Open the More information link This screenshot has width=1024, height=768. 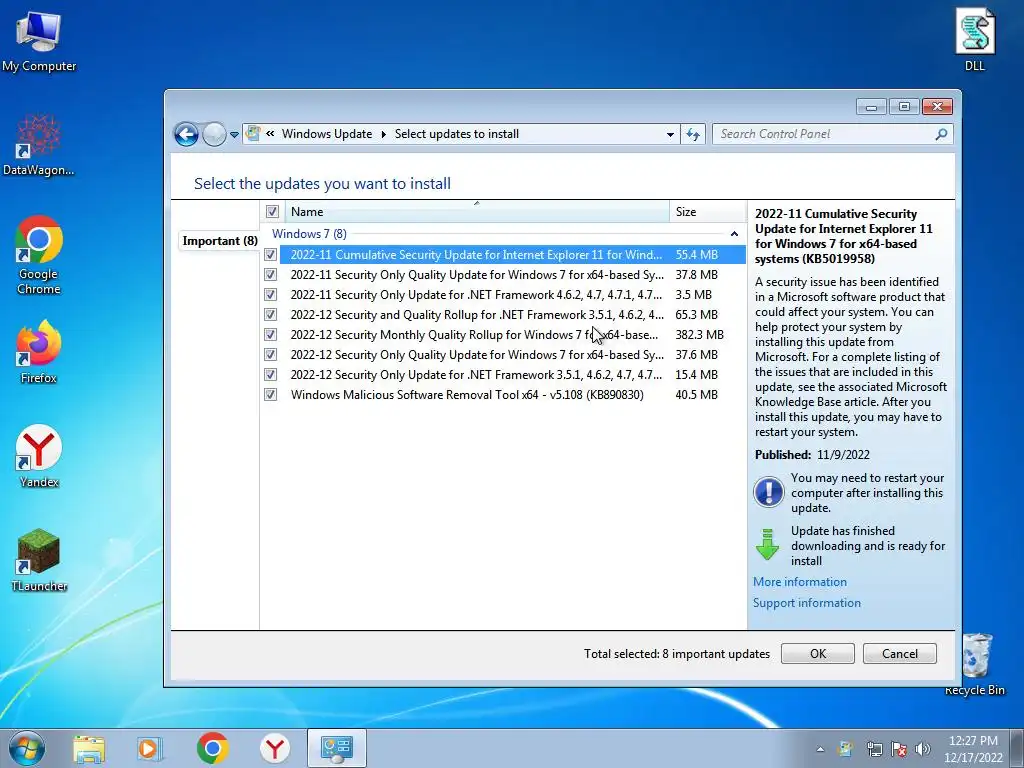799,582
